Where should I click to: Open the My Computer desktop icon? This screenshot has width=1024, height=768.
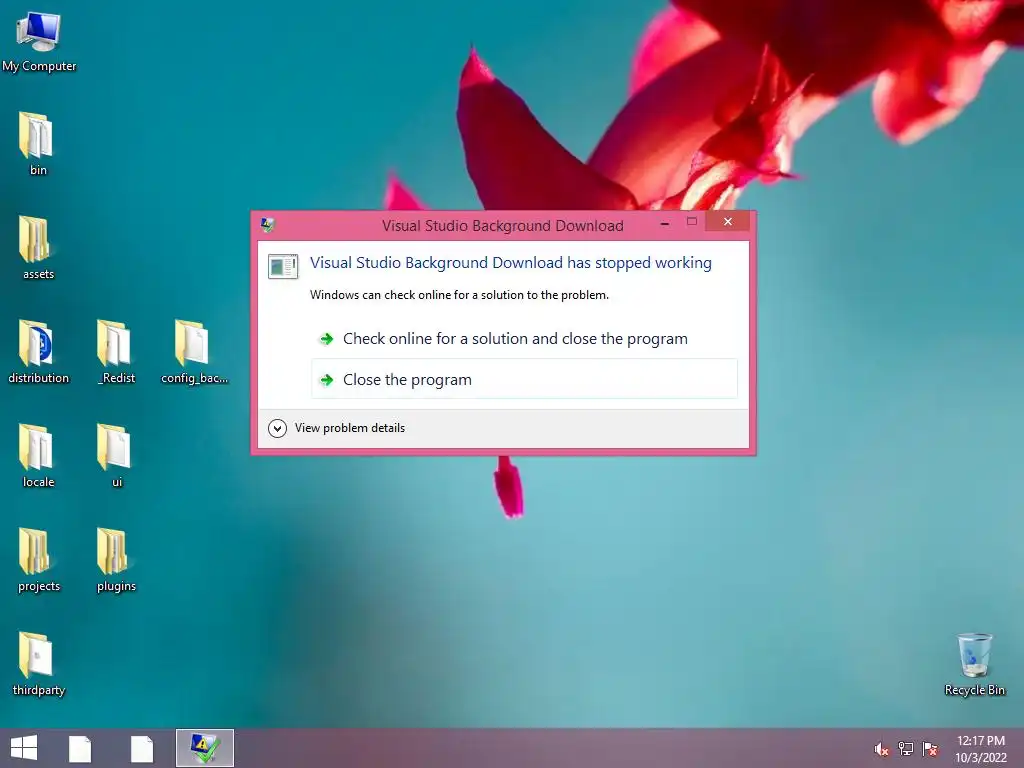pos(39,42)
